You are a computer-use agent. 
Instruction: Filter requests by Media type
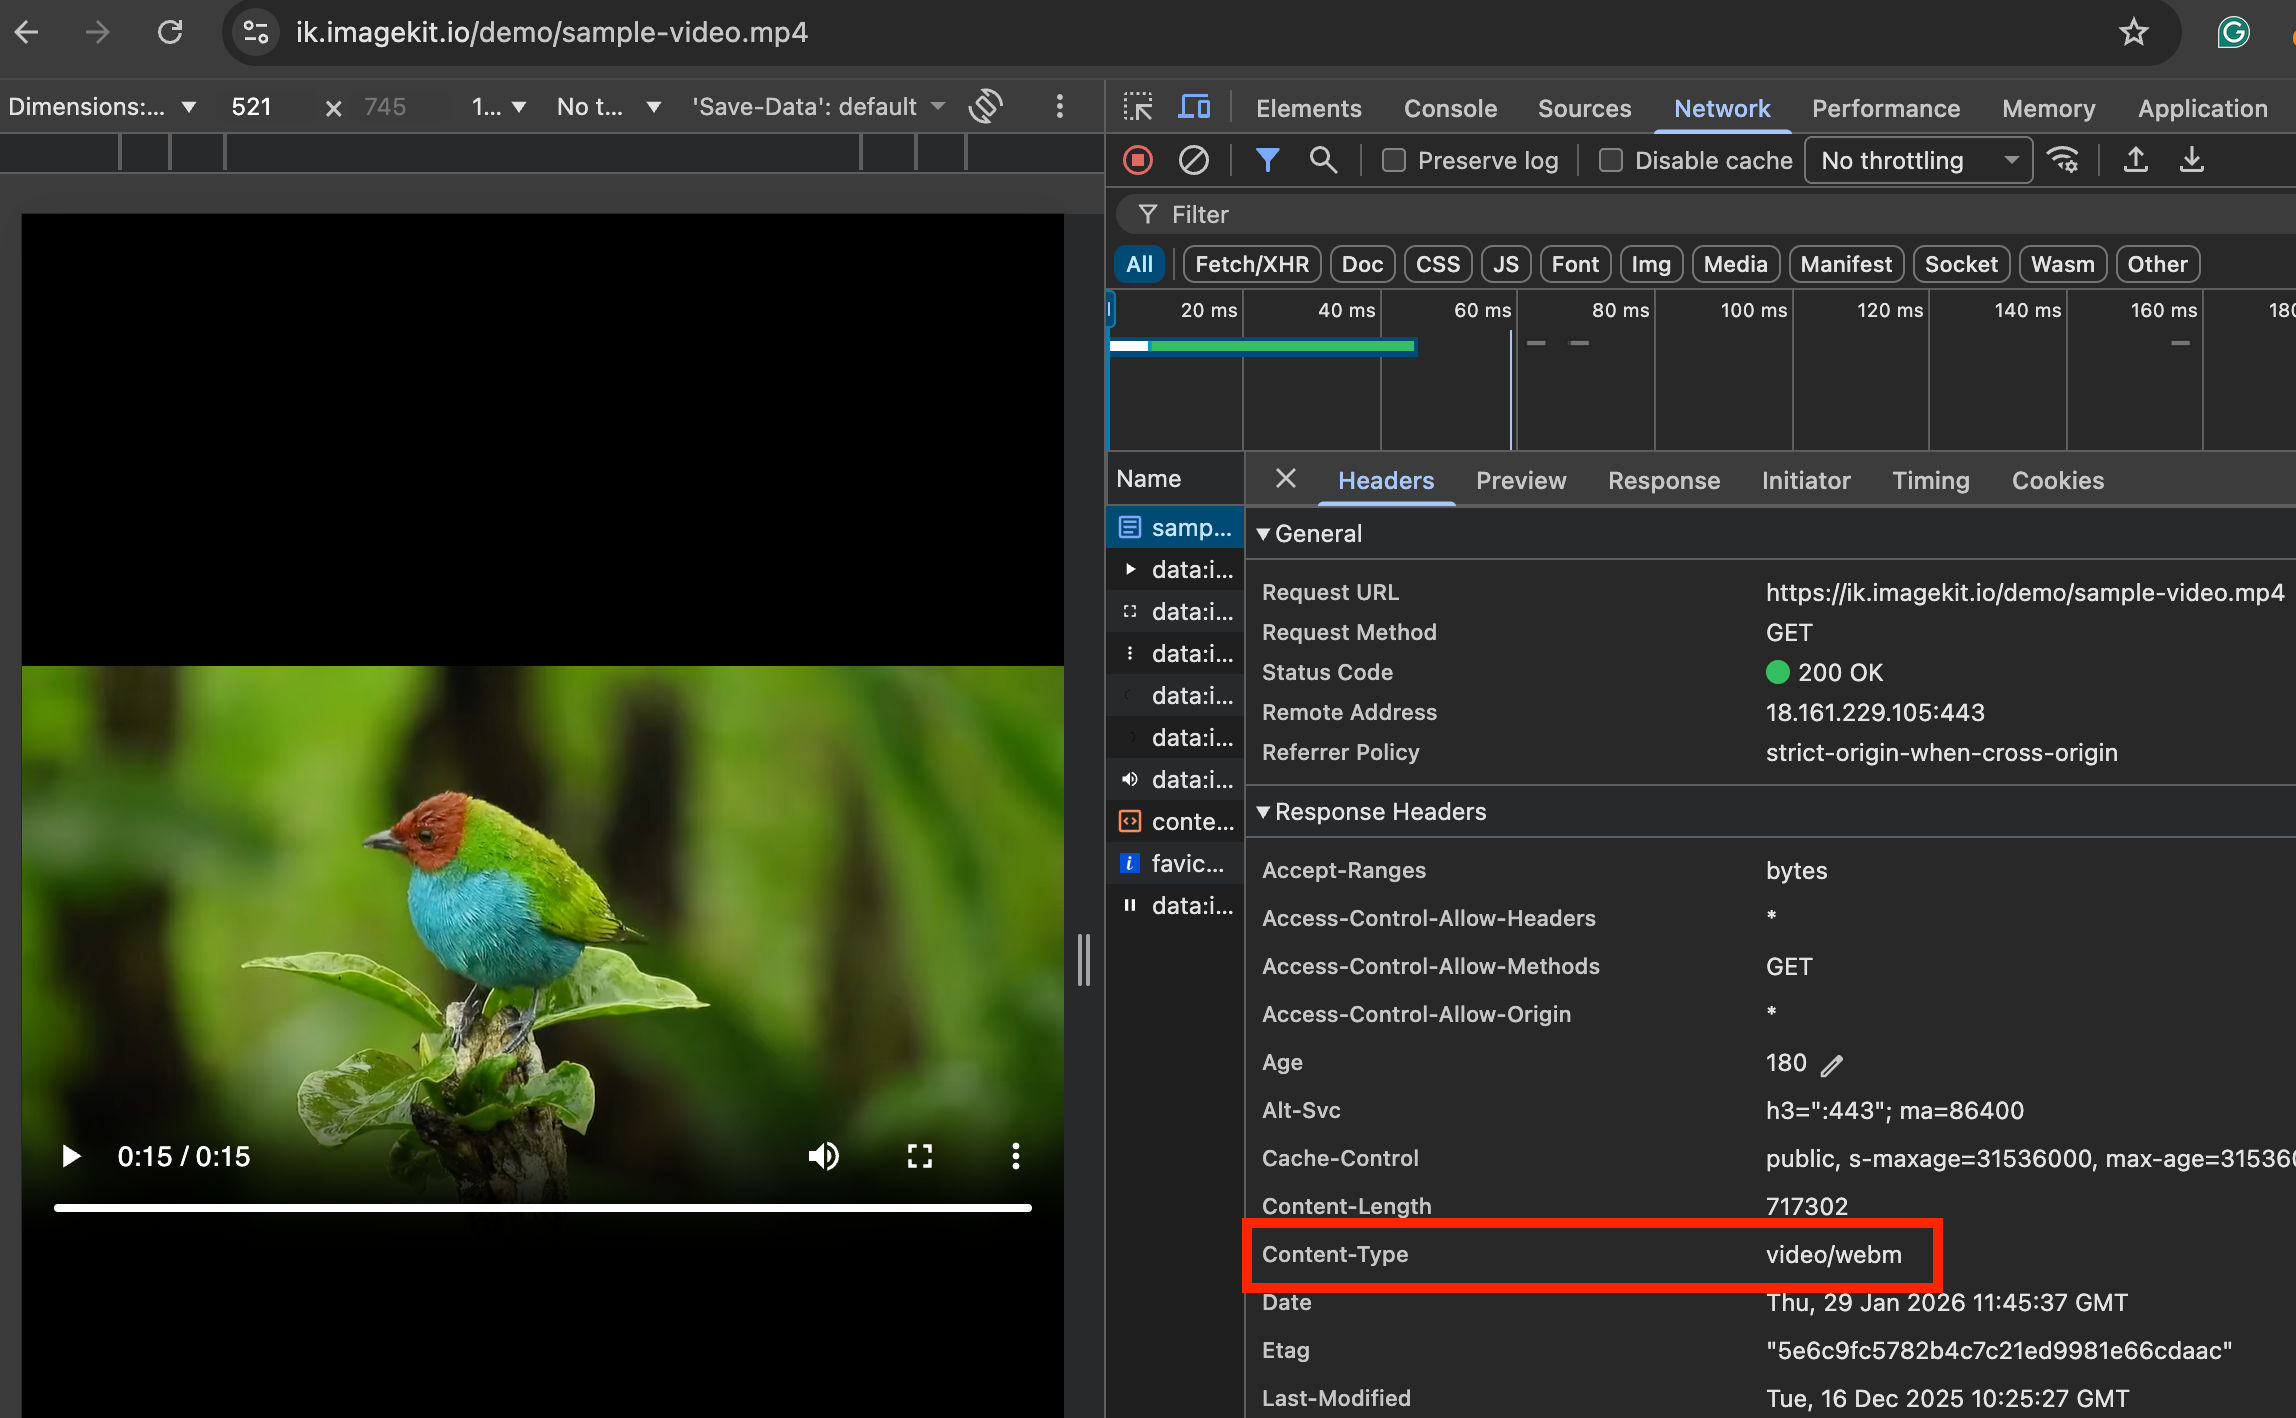tap(1735, 263)
